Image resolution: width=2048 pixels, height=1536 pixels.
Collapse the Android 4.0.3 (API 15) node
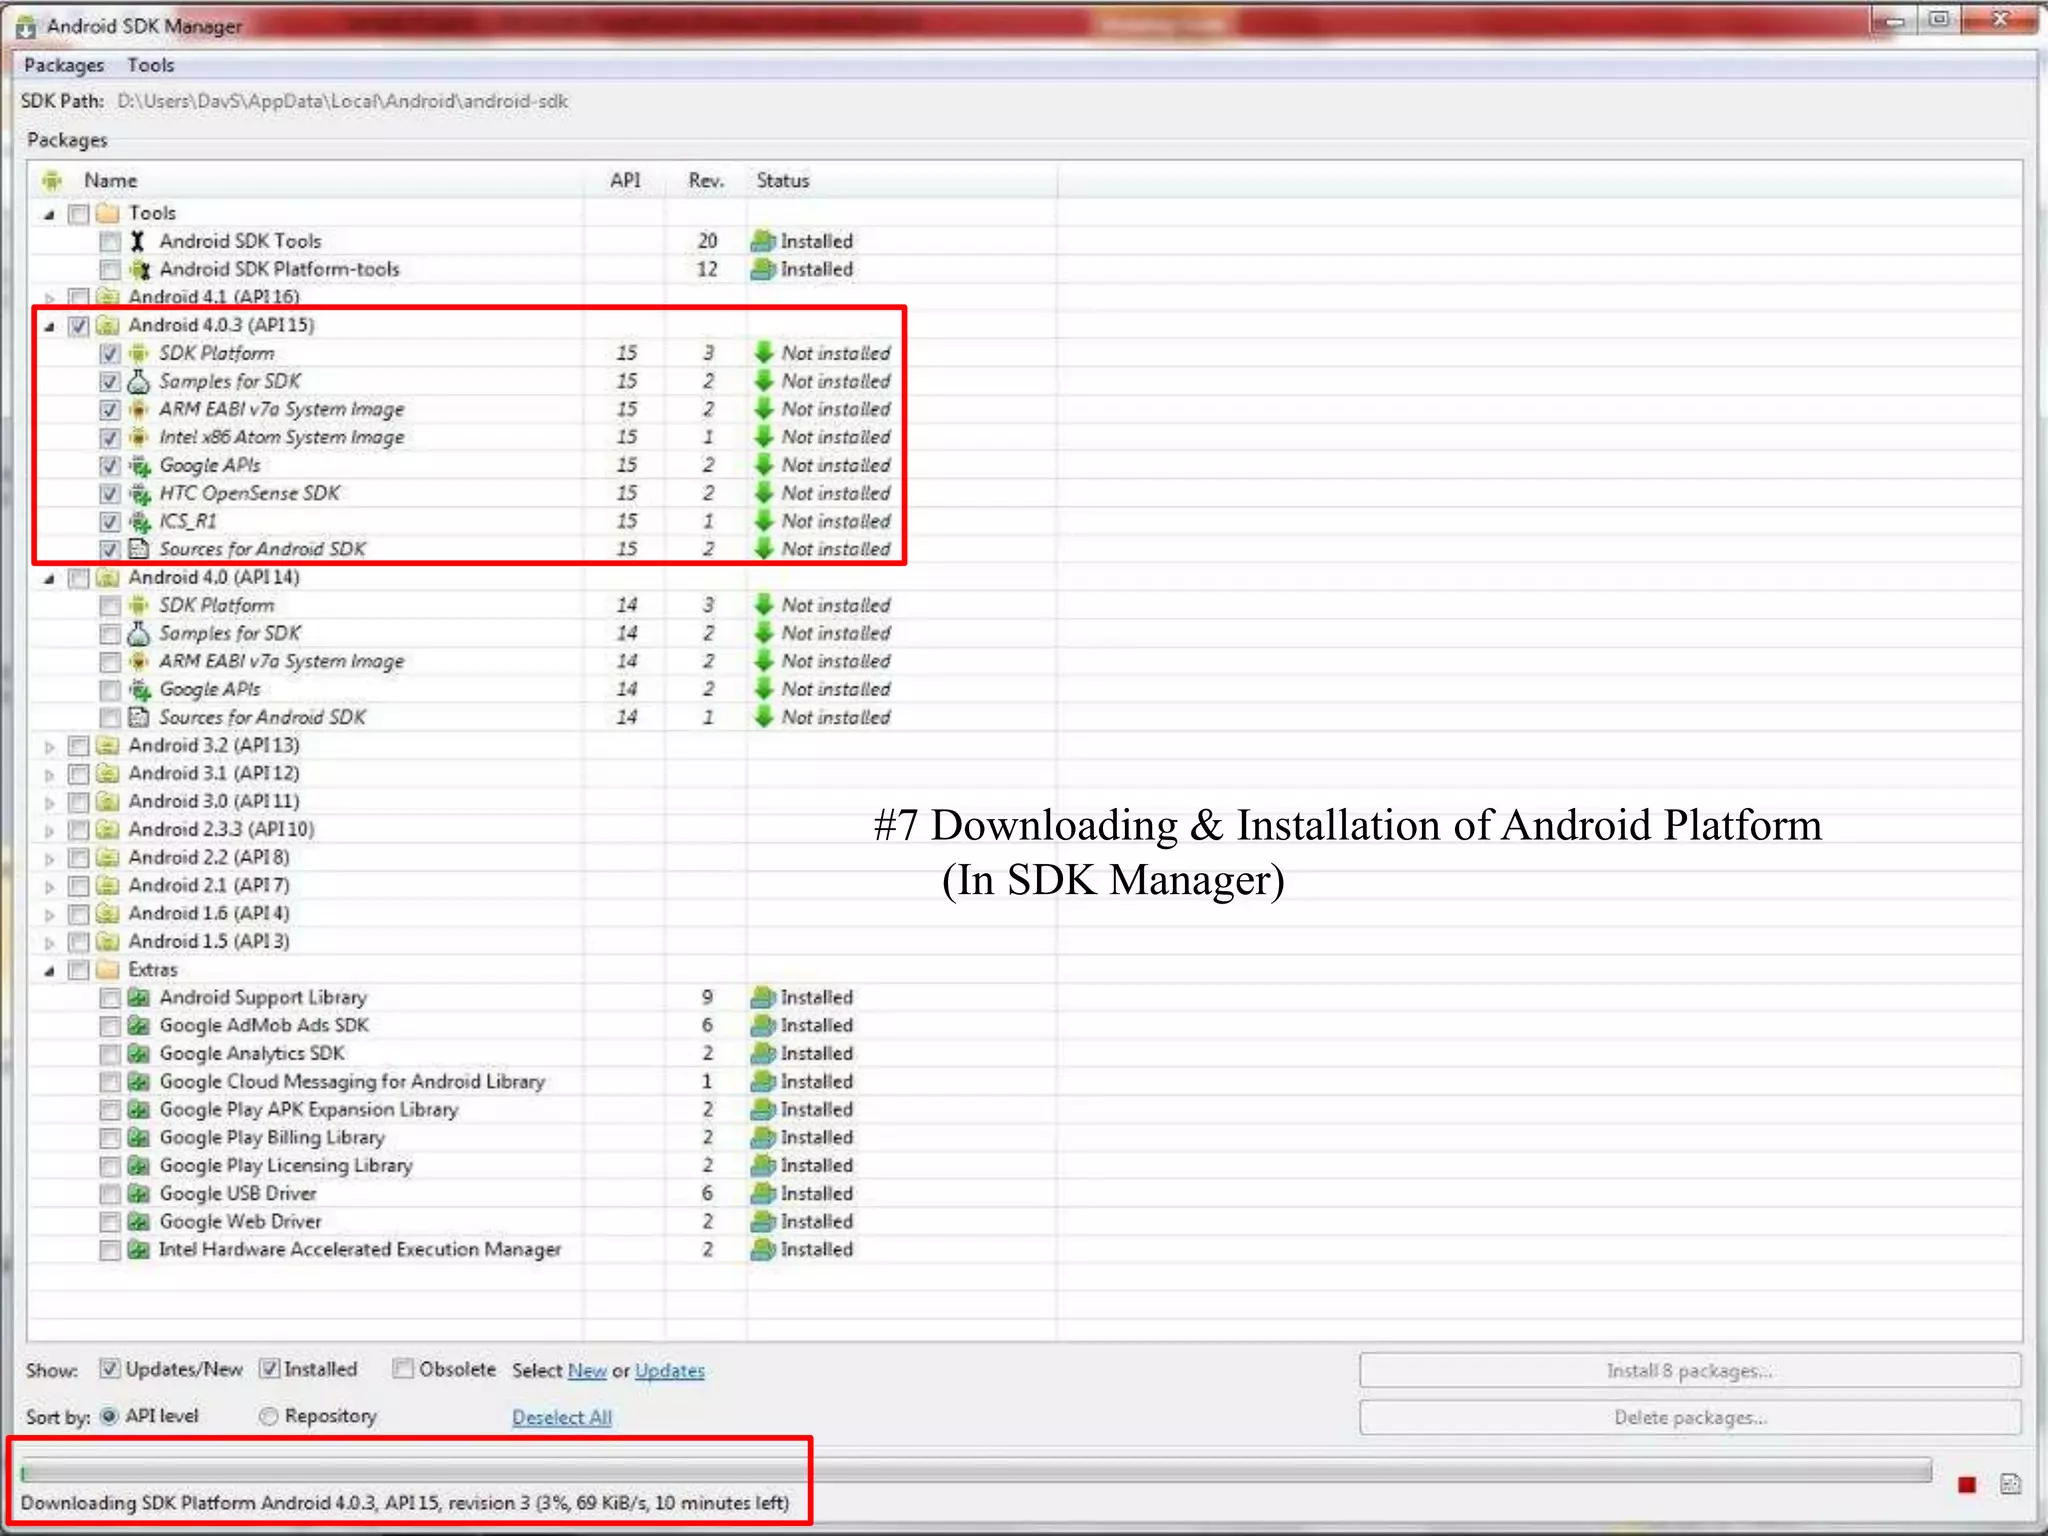pyautogui.click(x=49, y=326)
